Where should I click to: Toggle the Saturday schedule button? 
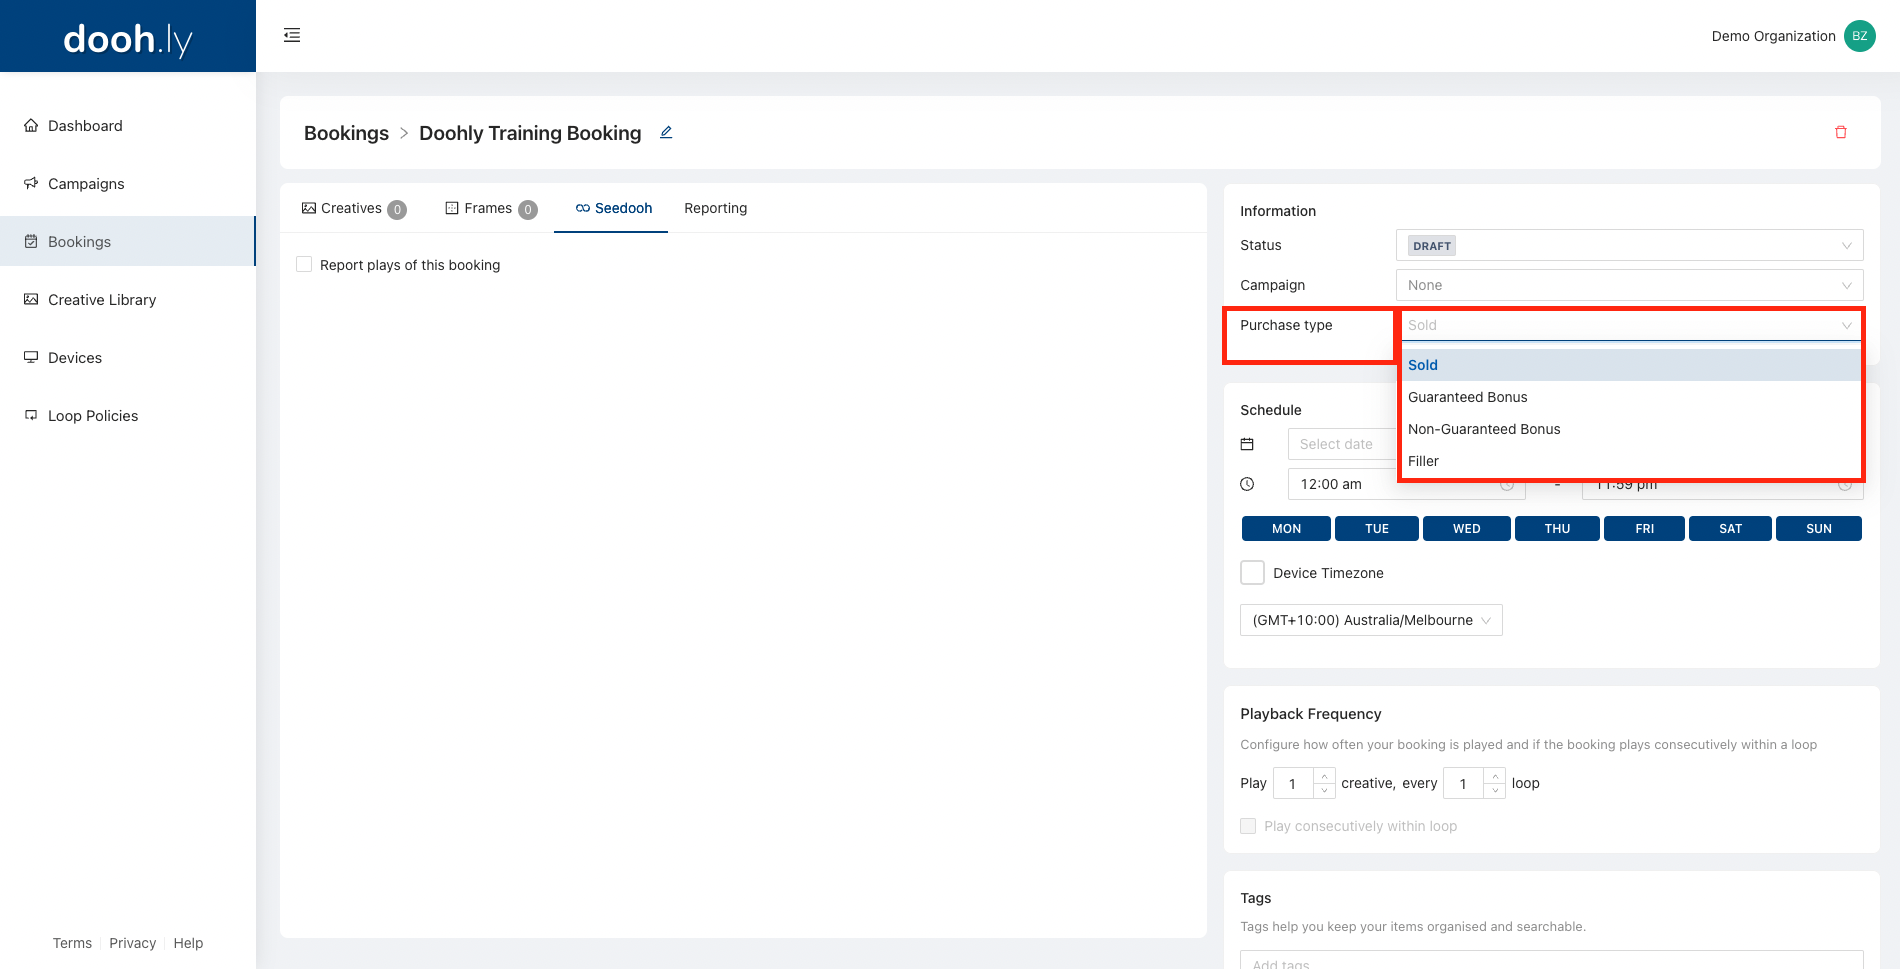[1730, 529]
